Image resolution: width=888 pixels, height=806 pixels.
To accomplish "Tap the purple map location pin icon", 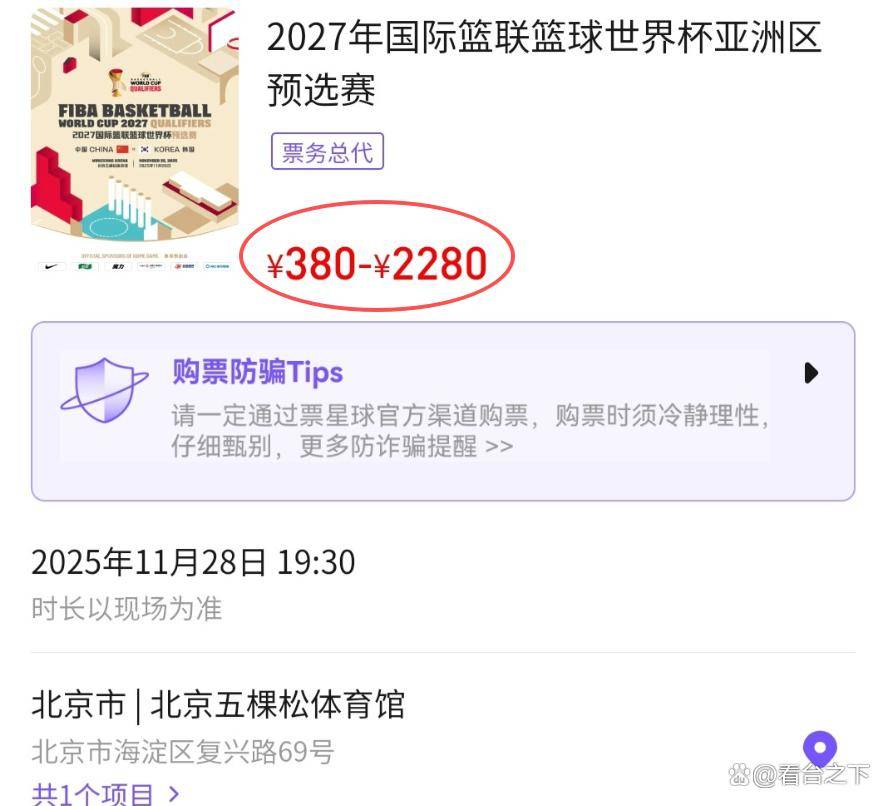I will 819,749.
